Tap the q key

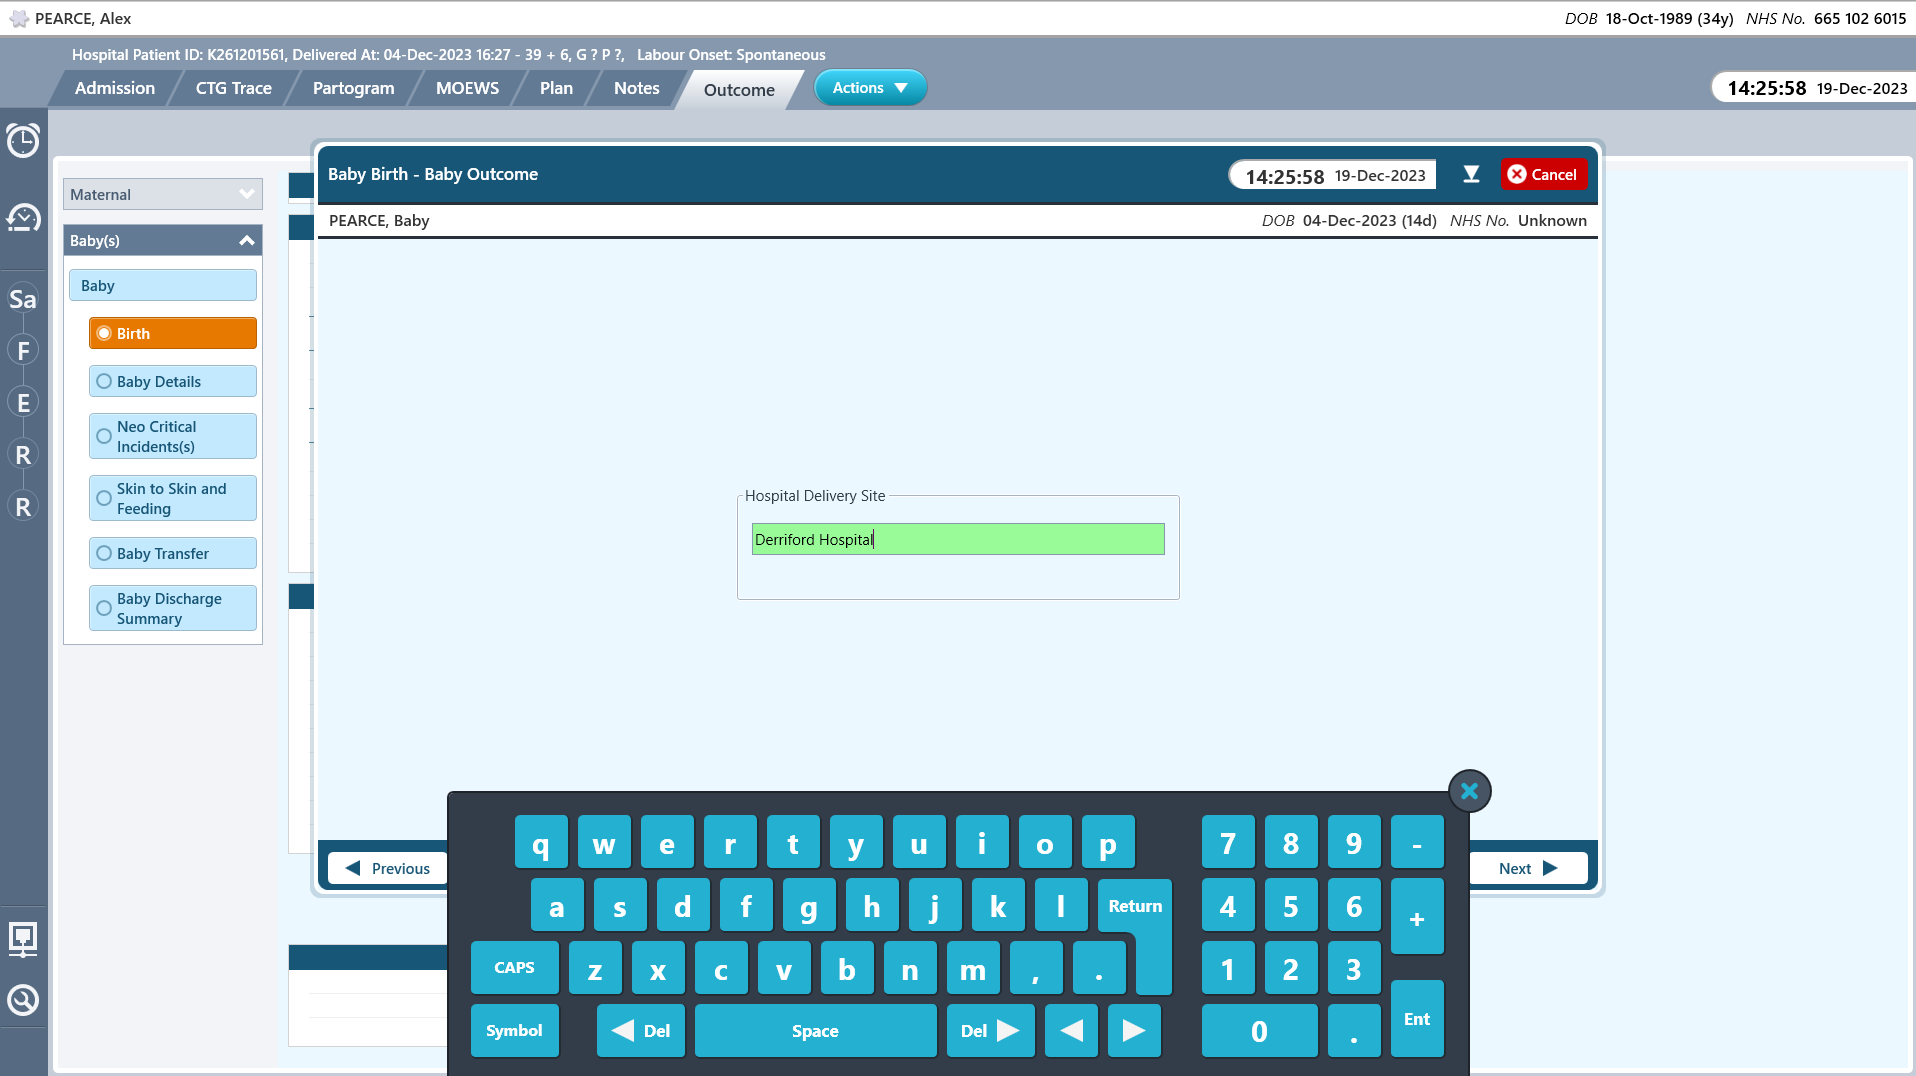[x=541, y=843]
